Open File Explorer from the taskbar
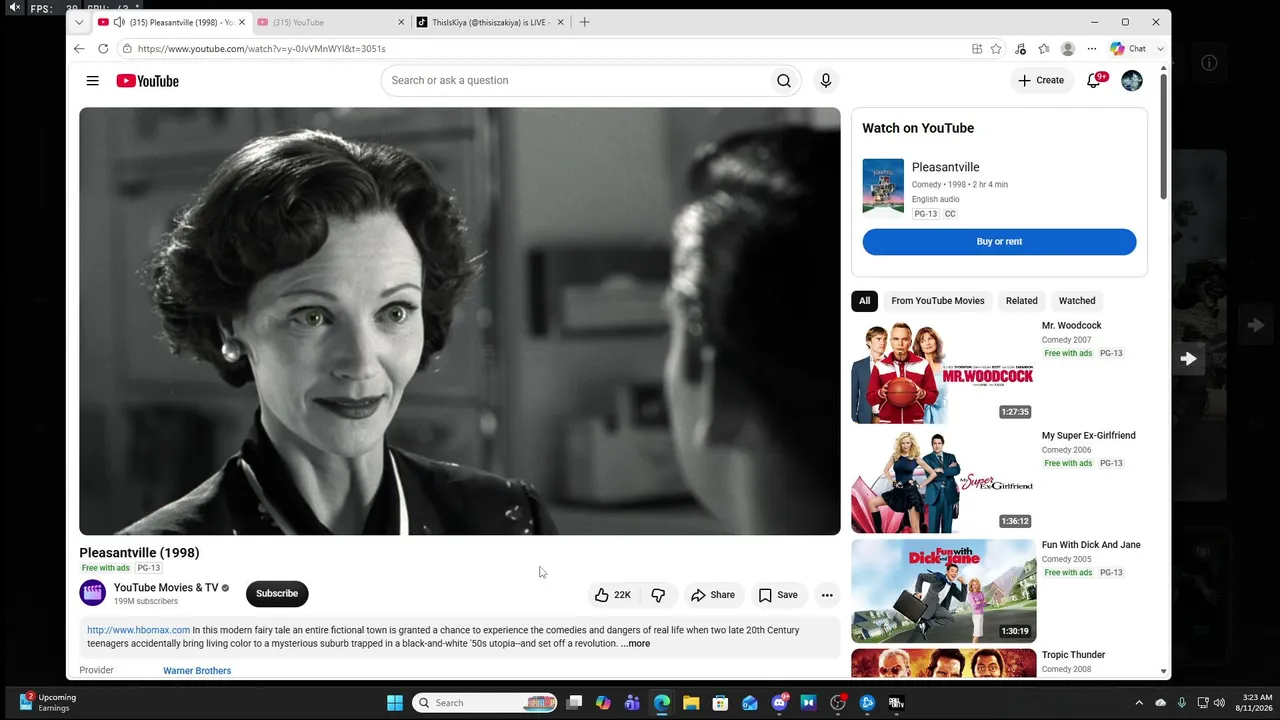This screenshot has width=1280, height=720. [x=691, y=703]
